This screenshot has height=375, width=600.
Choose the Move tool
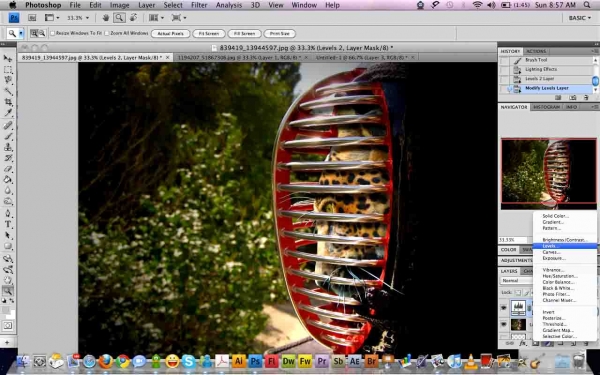pyautogui.click(x=8, y=58)
